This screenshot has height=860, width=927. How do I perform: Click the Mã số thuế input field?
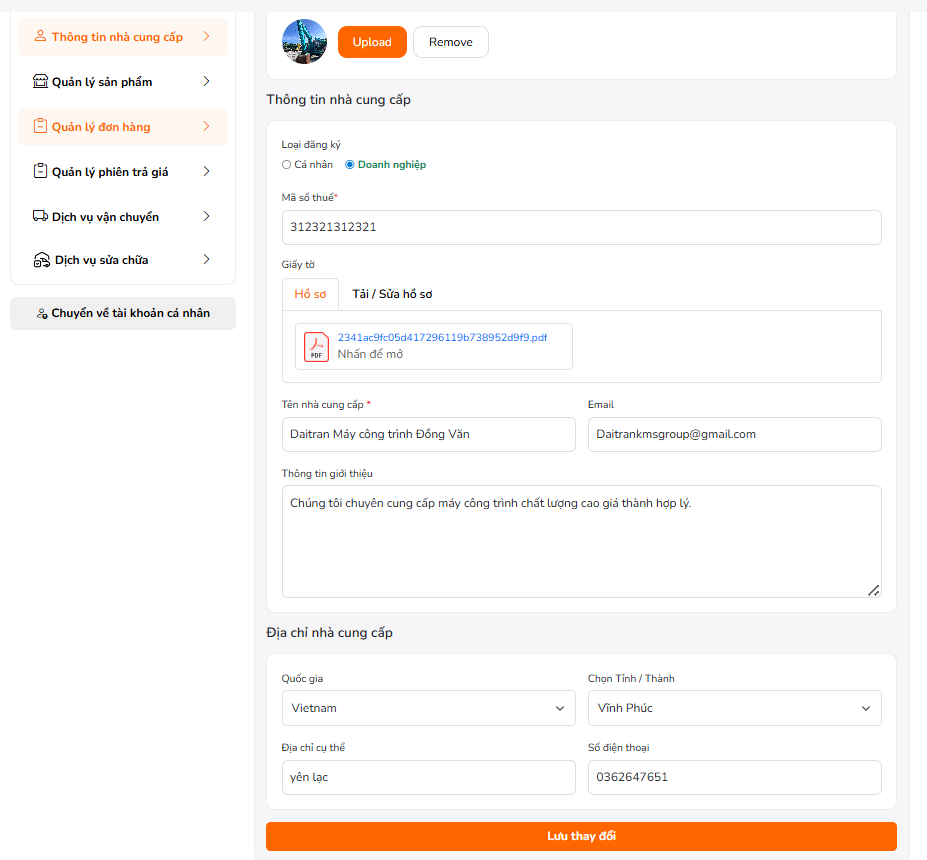581,227
